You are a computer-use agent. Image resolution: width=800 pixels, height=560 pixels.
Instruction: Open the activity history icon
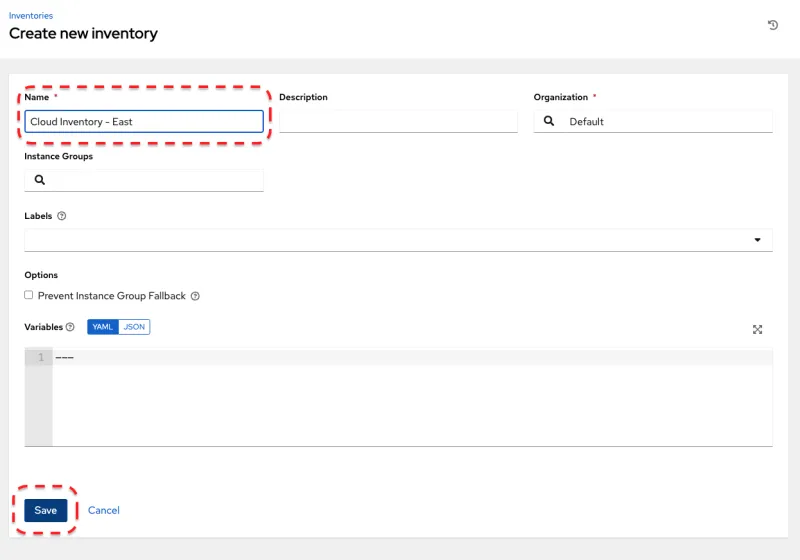pyautogui.click(x=773, y=25)
